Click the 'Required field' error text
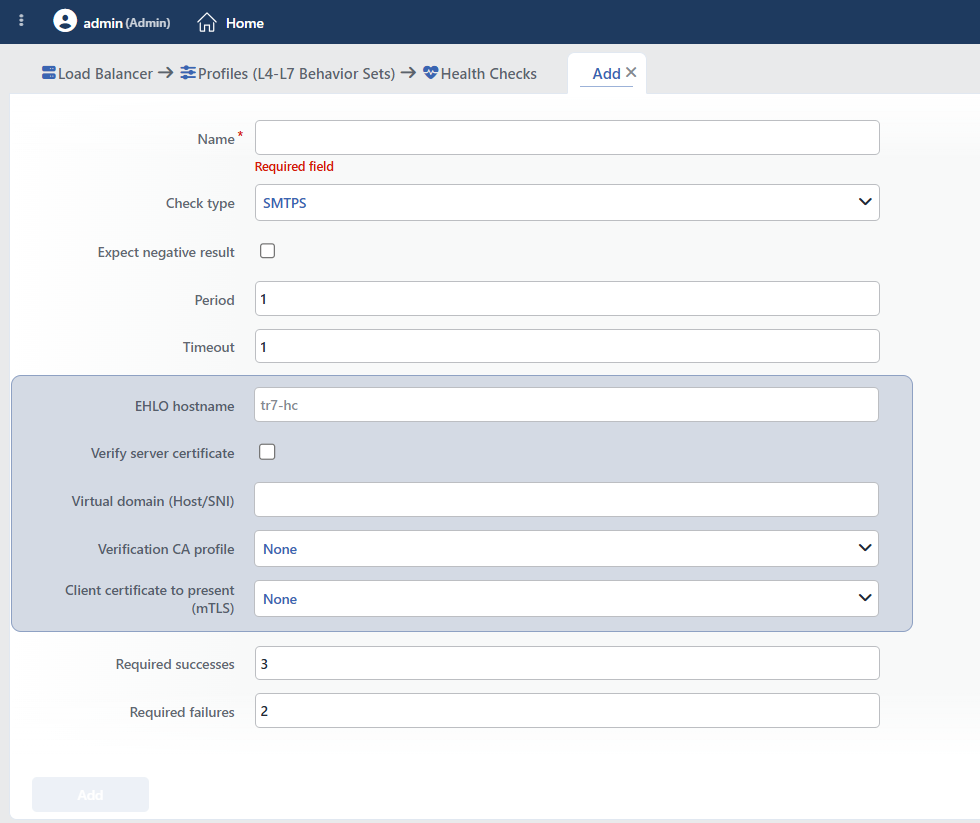Viewport: 980px width, 823px height. pyautogui.click(x=294, y=166)
